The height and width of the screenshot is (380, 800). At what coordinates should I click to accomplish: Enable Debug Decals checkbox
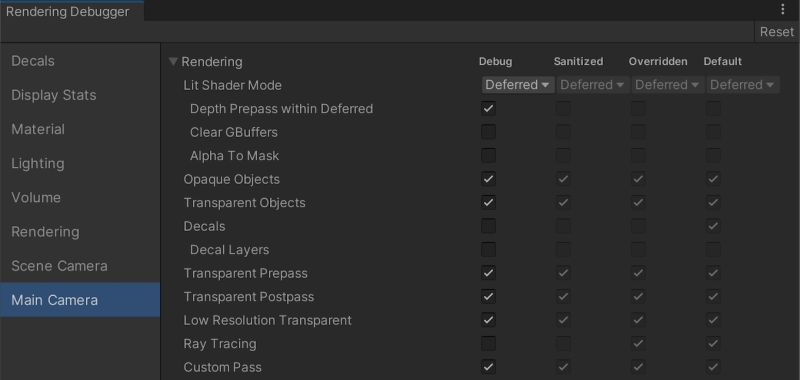488,225
